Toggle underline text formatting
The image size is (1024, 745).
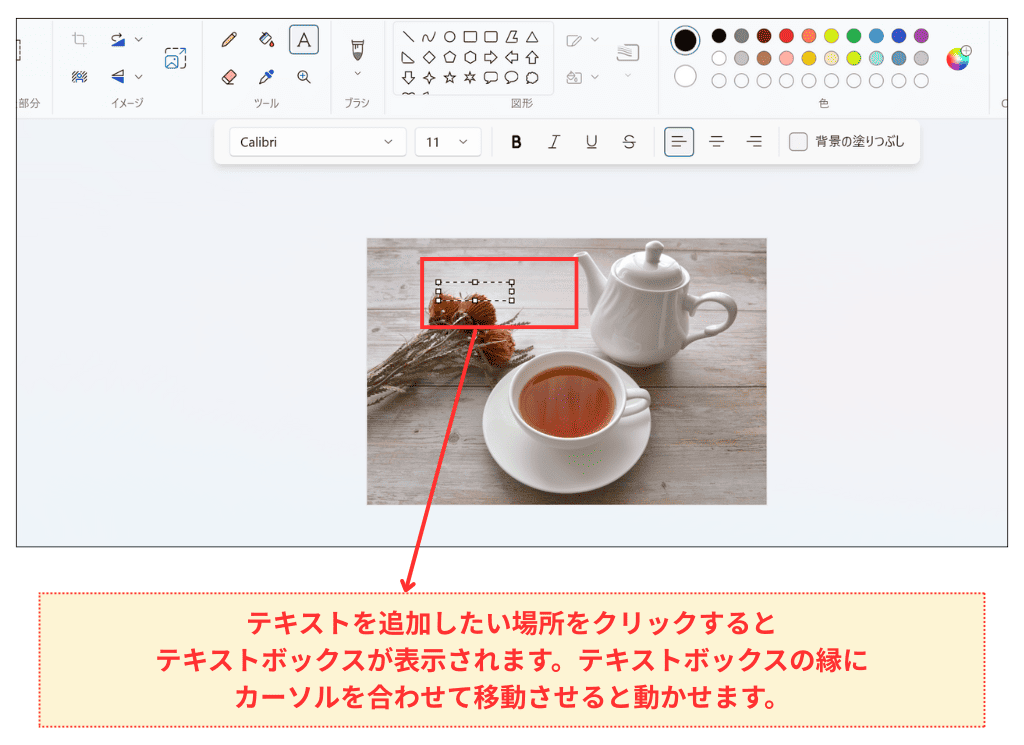(x=591, y=141)
